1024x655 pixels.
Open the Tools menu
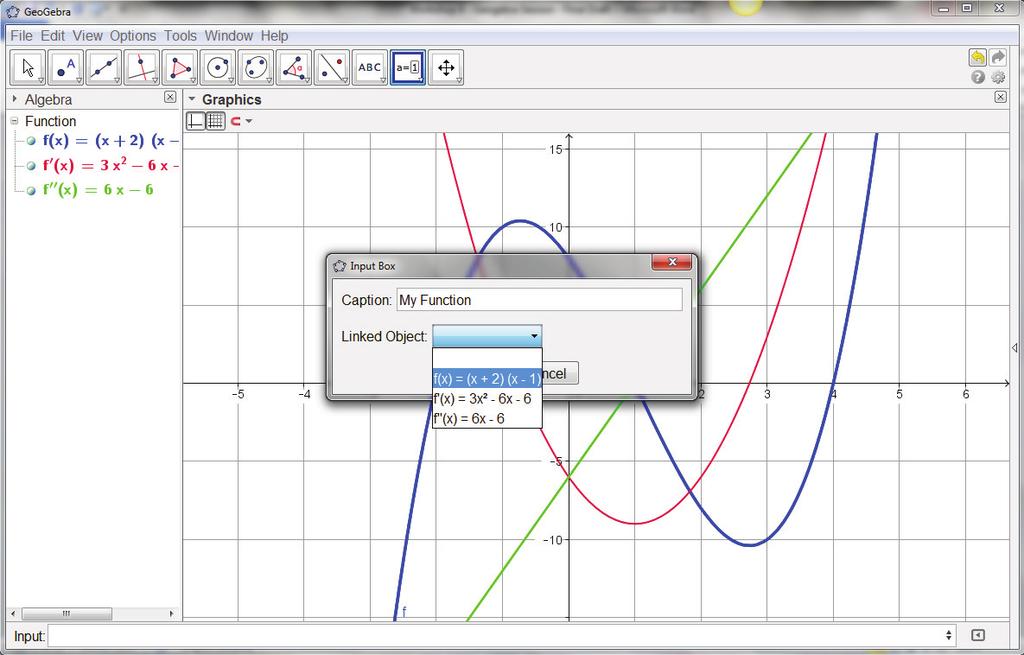(180, 35)
